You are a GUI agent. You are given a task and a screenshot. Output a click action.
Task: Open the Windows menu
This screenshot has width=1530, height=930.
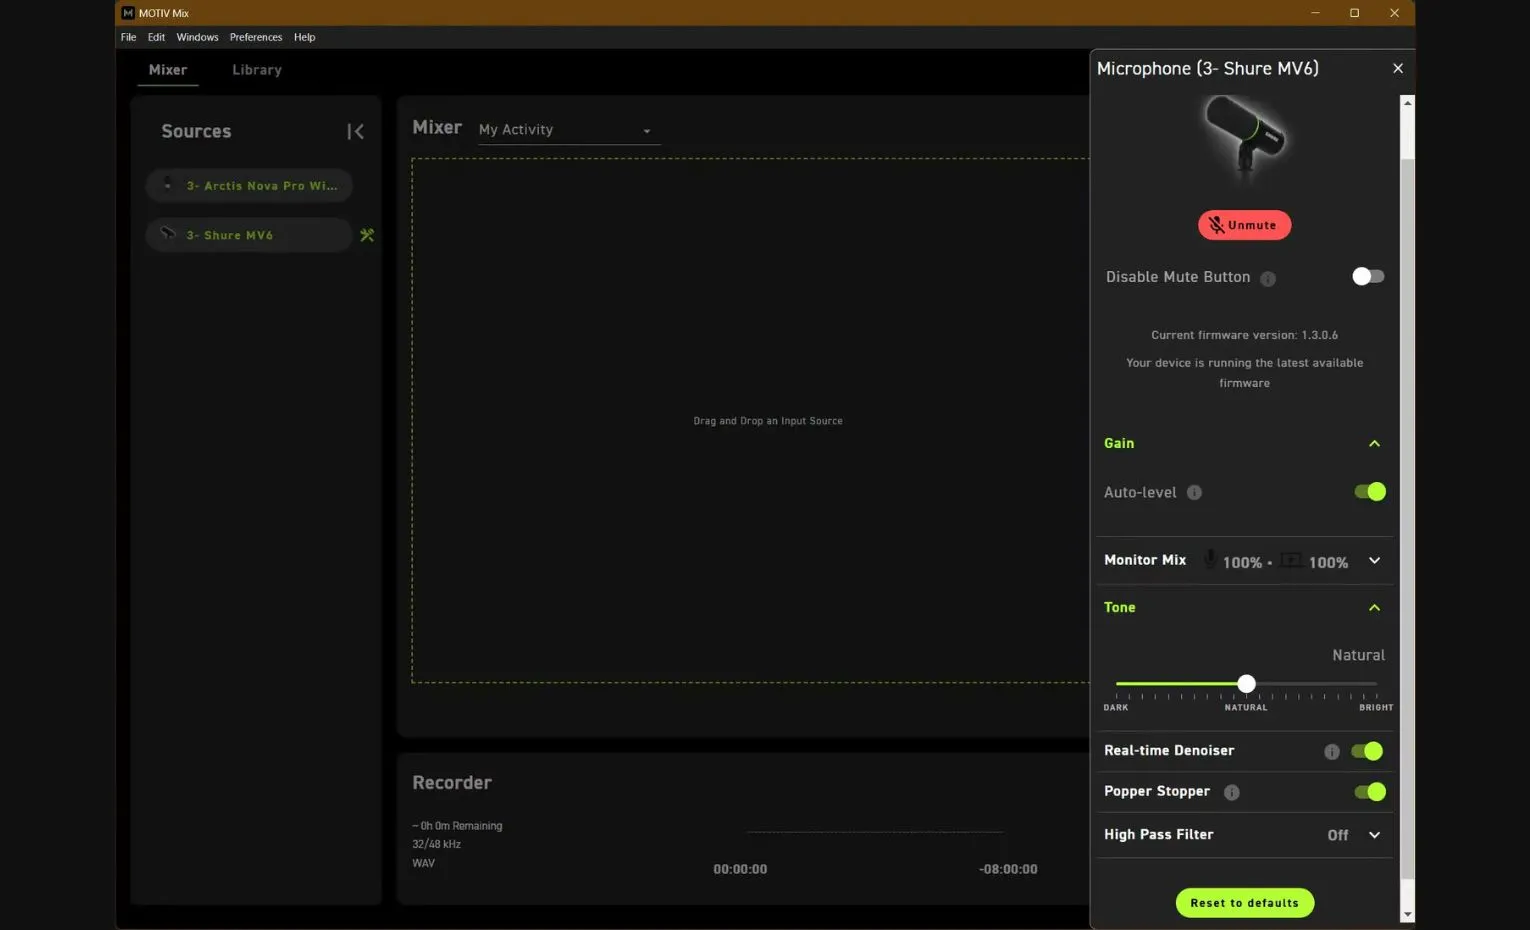tap(197, 37)
